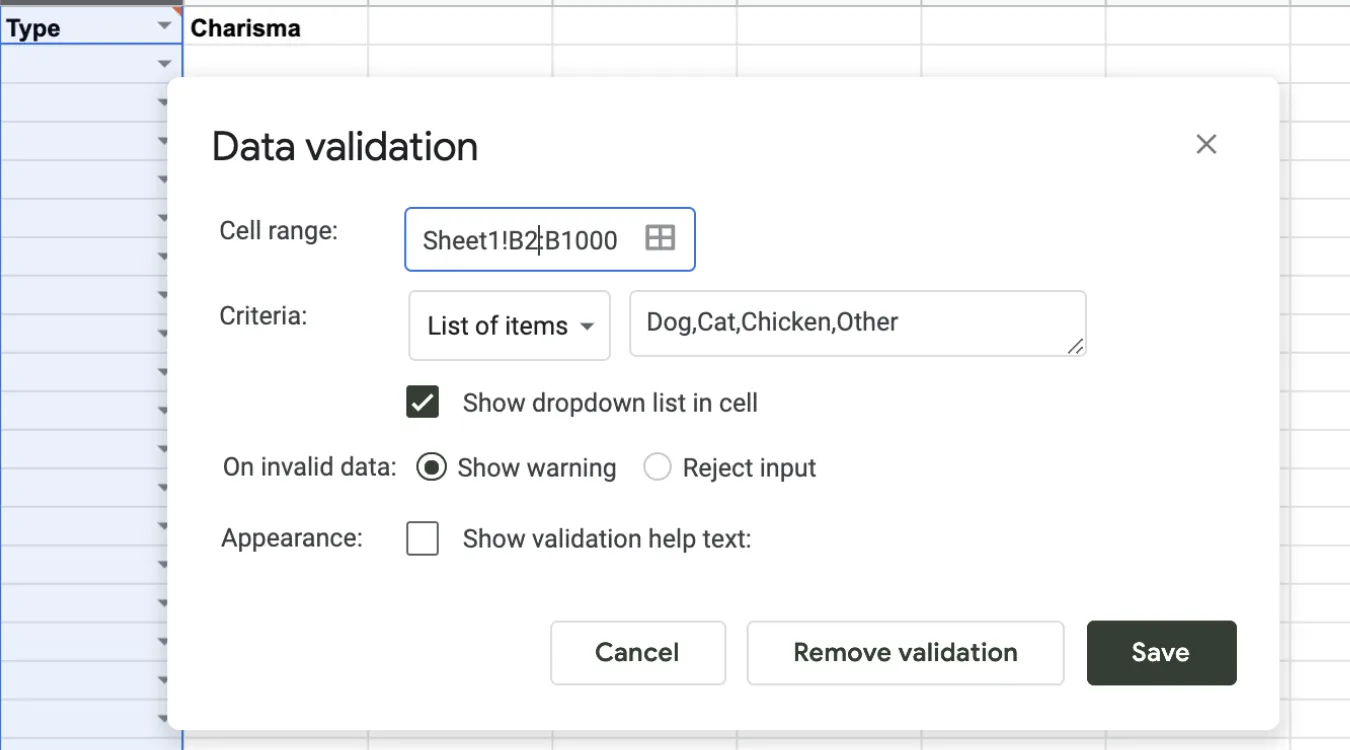1350x750 pixels.
Task: Uncheck Show dropdown list in cell
Action: pos(422,401)
